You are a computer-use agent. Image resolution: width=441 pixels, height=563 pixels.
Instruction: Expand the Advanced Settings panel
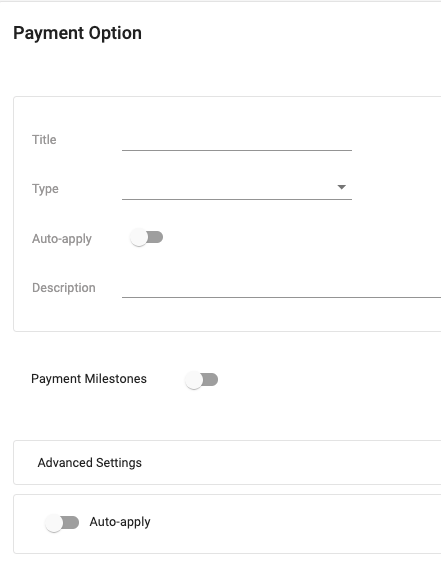[227, 462]
